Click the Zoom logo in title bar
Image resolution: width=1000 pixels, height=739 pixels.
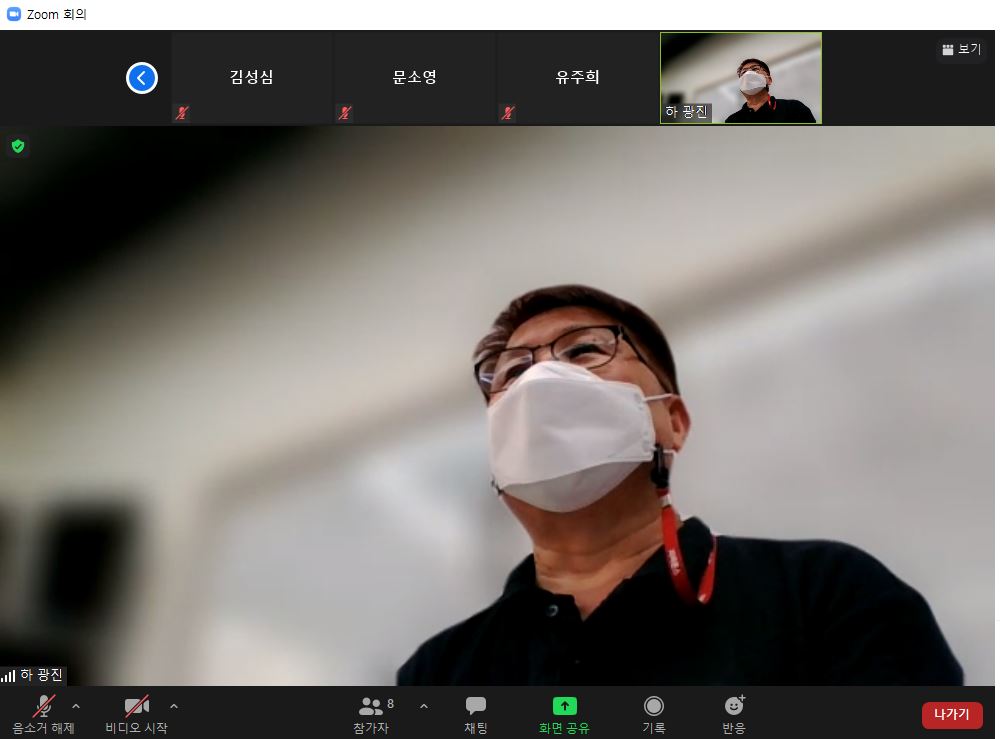14,14
